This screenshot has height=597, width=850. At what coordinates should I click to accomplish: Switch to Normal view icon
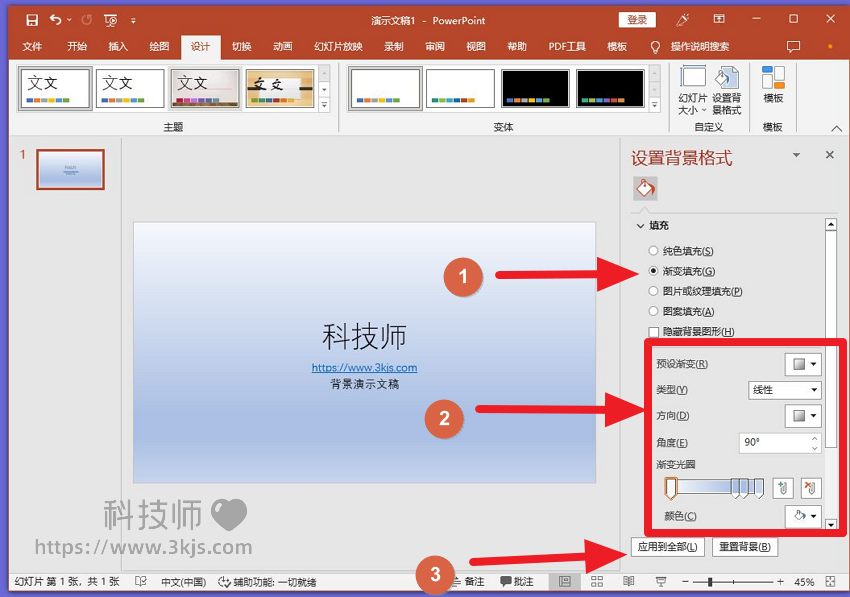pyautogui.click(x=564, y=582)
